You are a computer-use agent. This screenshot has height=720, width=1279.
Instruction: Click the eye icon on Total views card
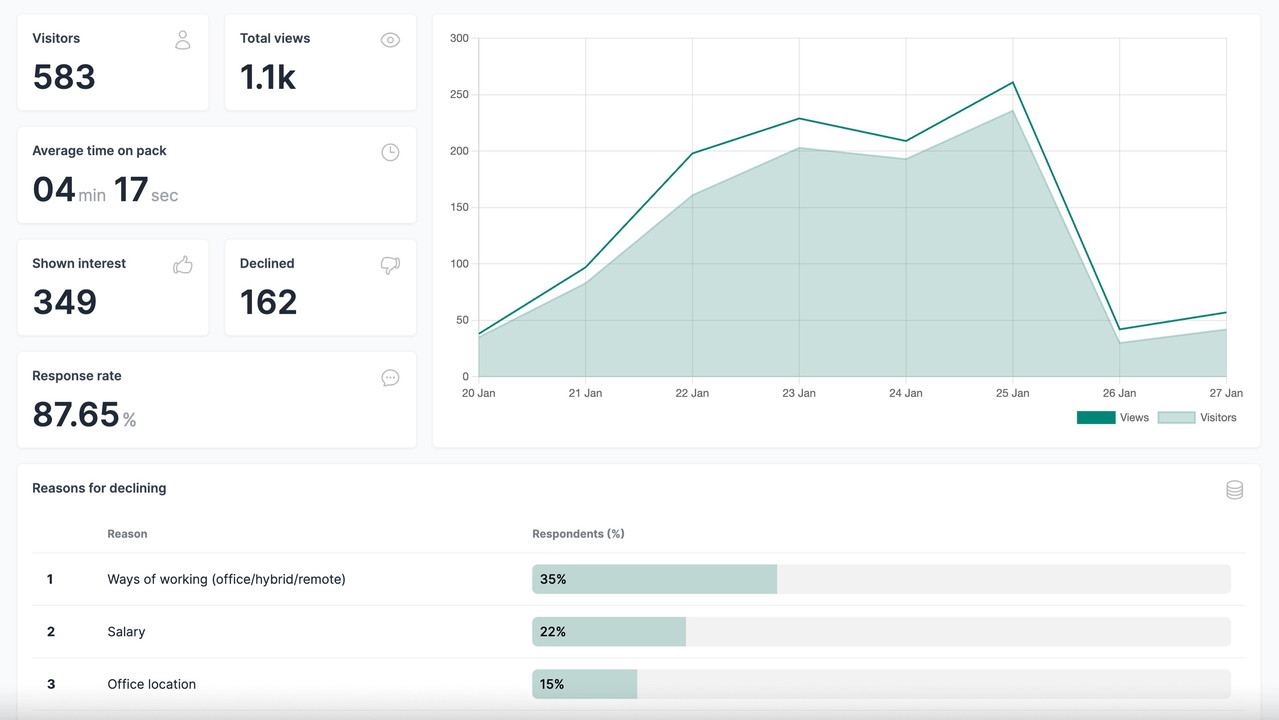click(x=390, y=40)
